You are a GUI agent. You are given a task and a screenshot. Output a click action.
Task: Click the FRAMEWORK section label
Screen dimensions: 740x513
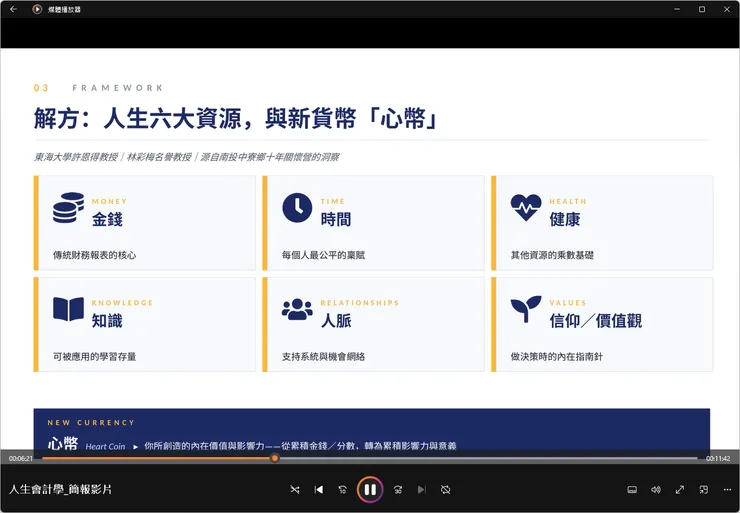[118, 88]
